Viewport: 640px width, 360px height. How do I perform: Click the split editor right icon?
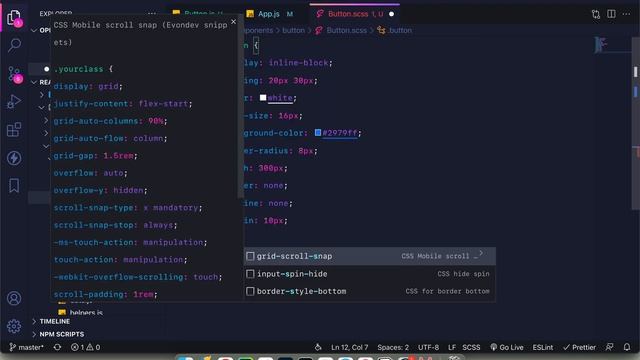(x=611, y=14)
